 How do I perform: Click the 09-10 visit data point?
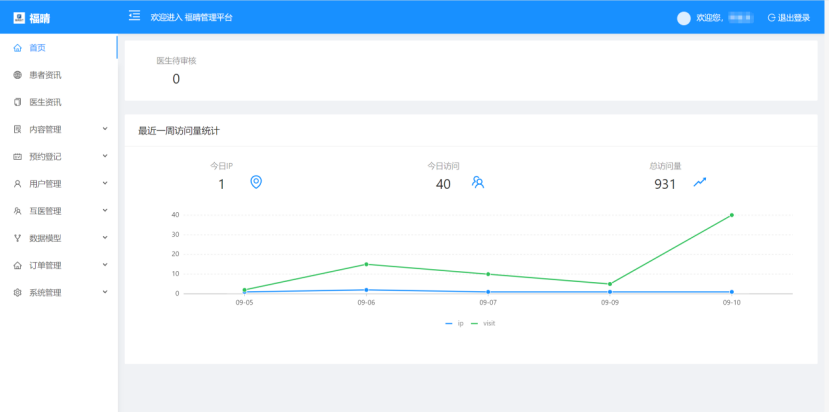pos(731,215)
